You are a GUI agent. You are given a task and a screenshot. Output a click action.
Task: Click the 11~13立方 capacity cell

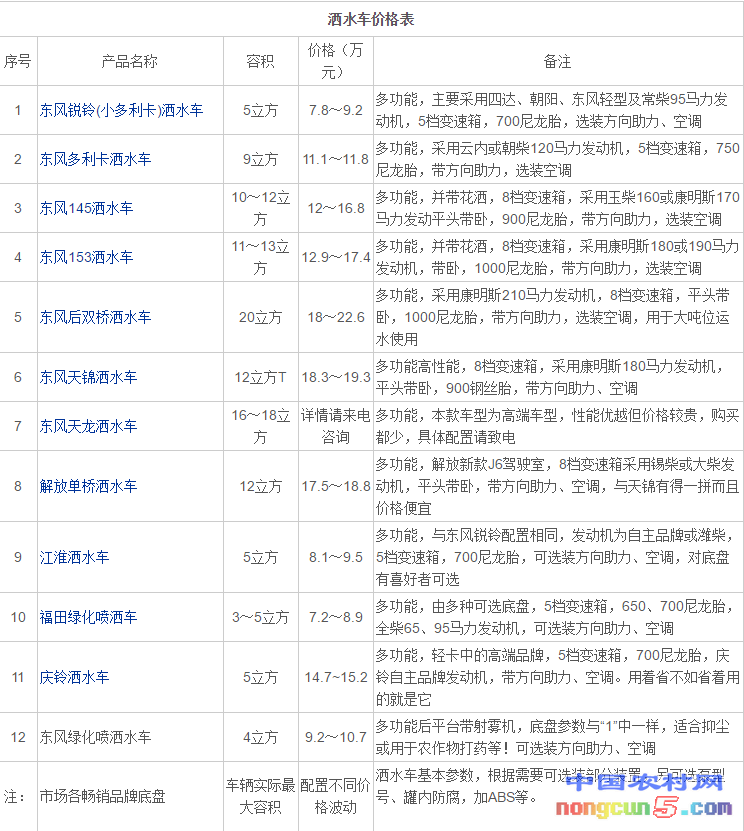pos(260,257)
